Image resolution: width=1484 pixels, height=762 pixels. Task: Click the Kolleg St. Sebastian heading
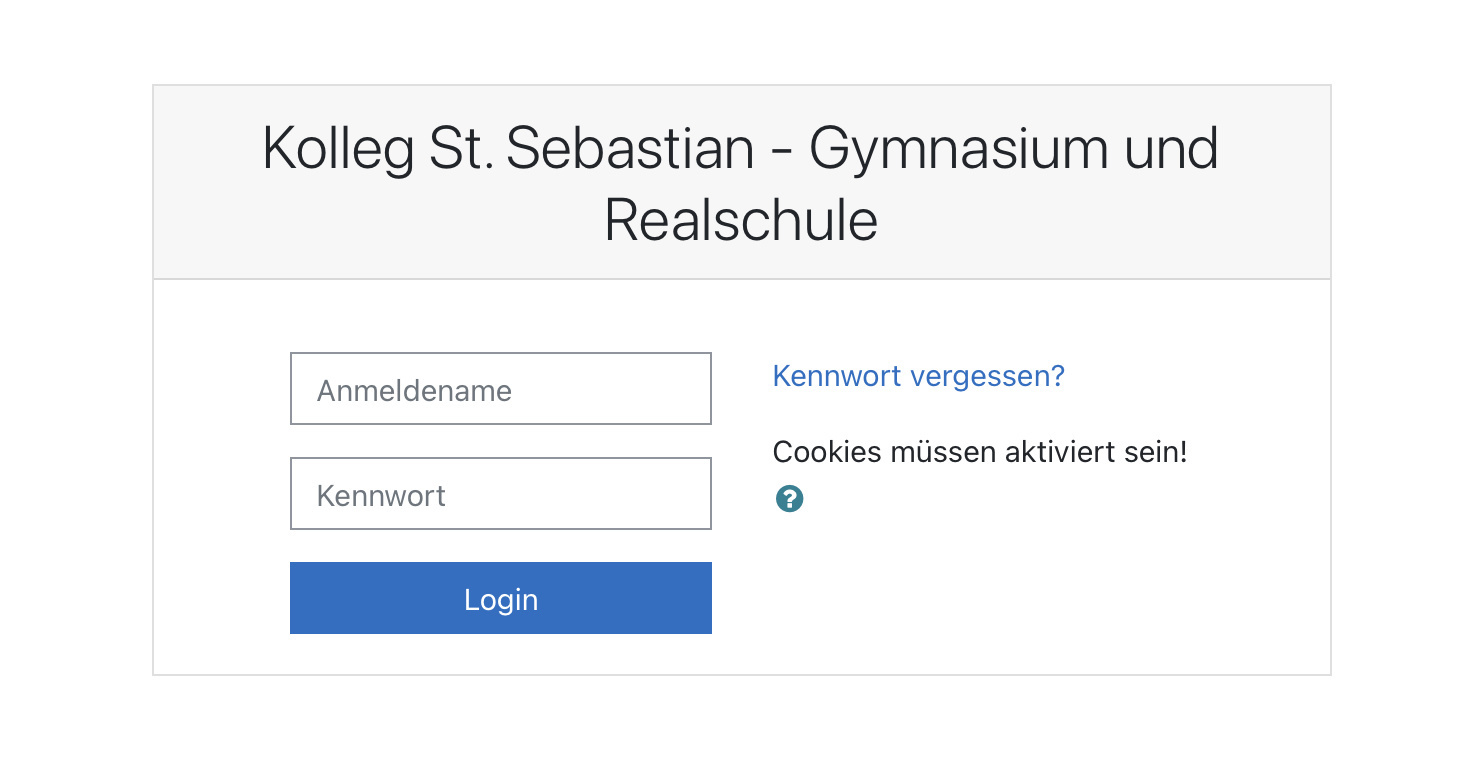[740, 183]
